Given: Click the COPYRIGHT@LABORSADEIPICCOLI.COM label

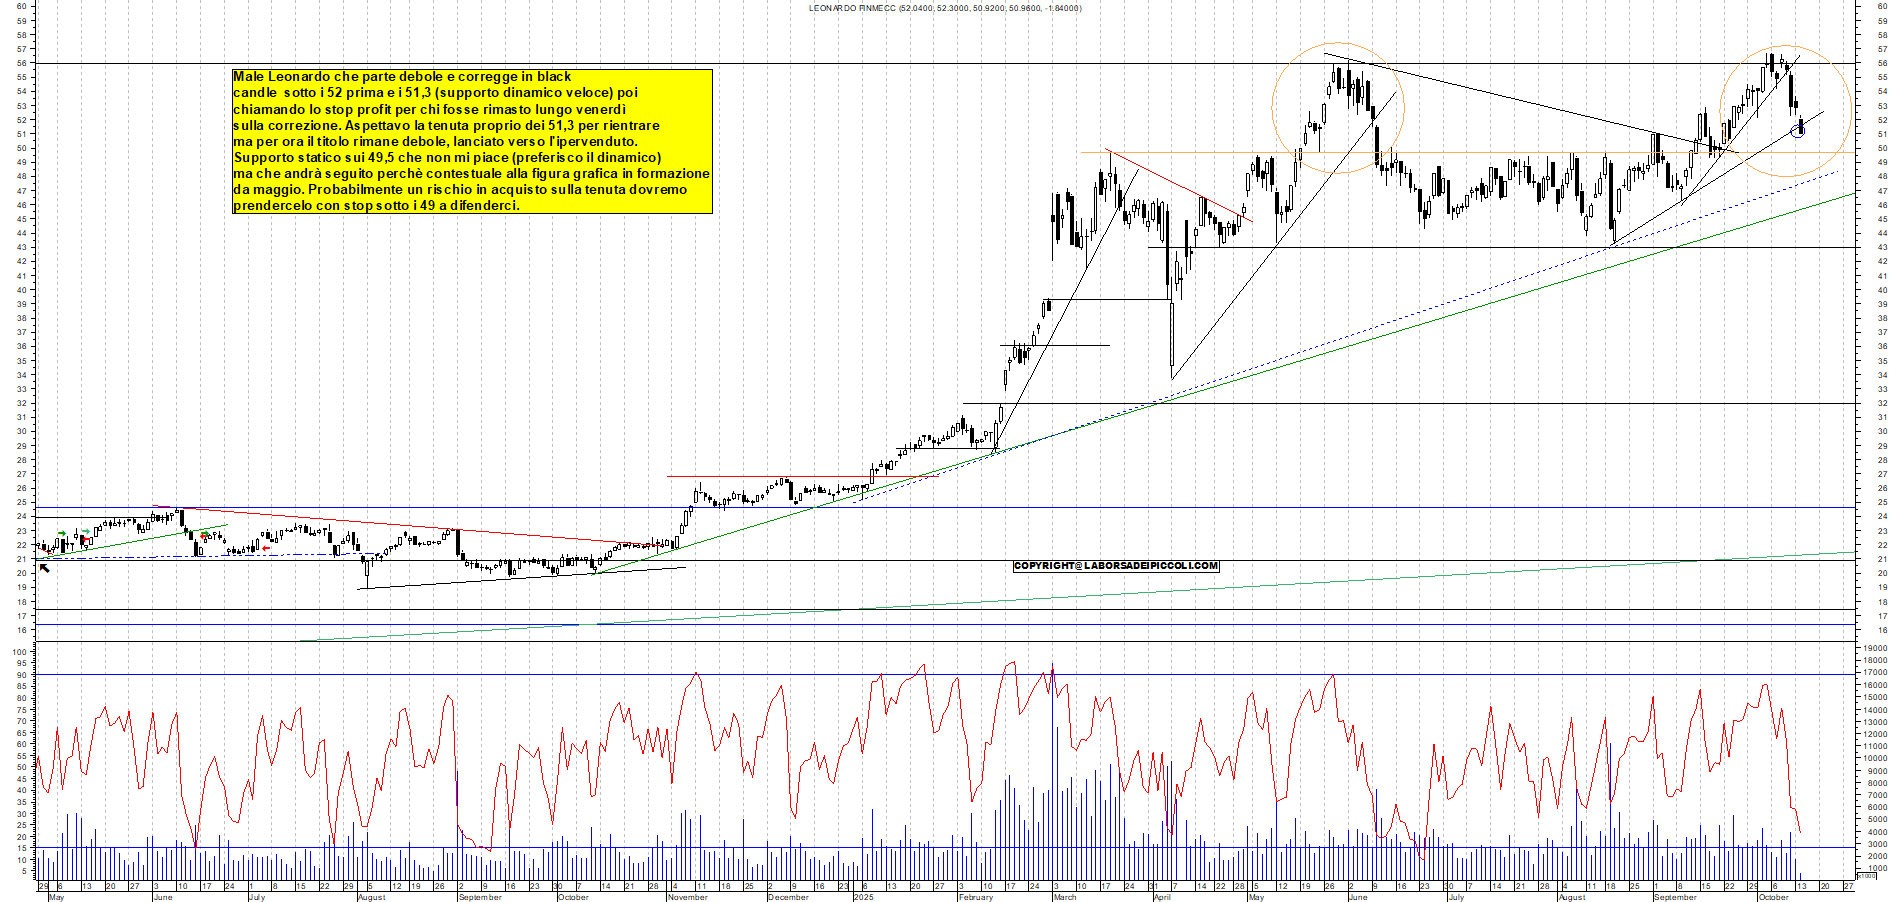Looking at the screenshot, I should point(1116,566).
